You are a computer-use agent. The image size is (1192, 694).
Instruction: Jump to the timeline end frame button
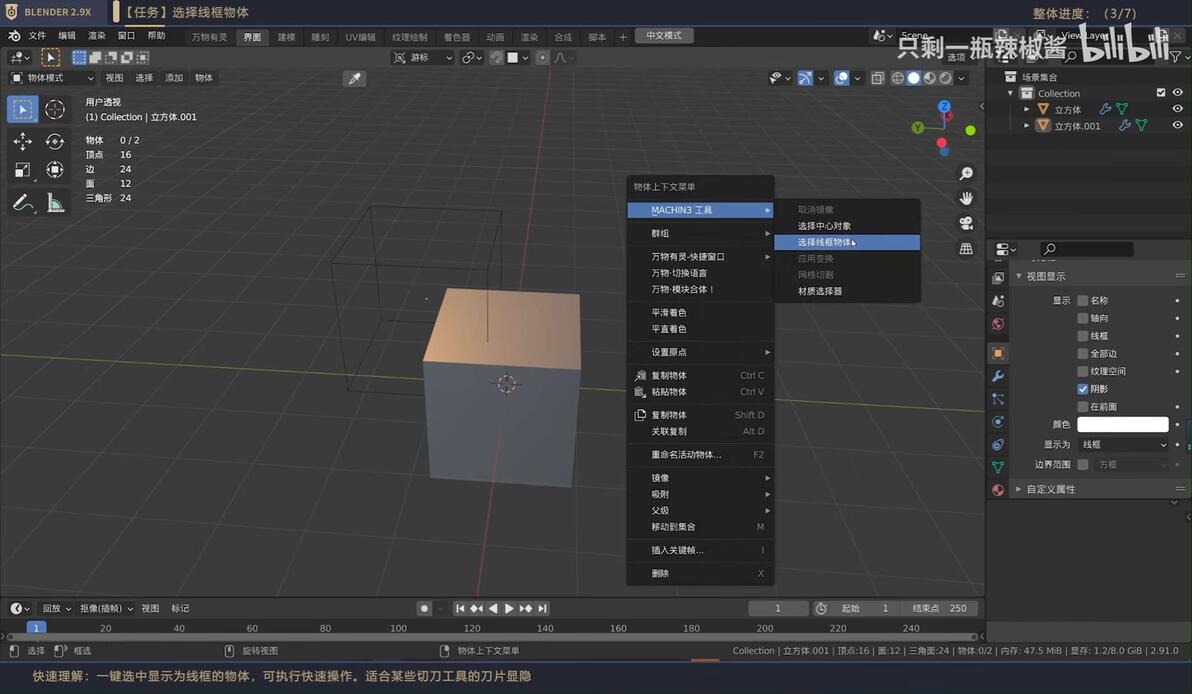pos(542,609)
